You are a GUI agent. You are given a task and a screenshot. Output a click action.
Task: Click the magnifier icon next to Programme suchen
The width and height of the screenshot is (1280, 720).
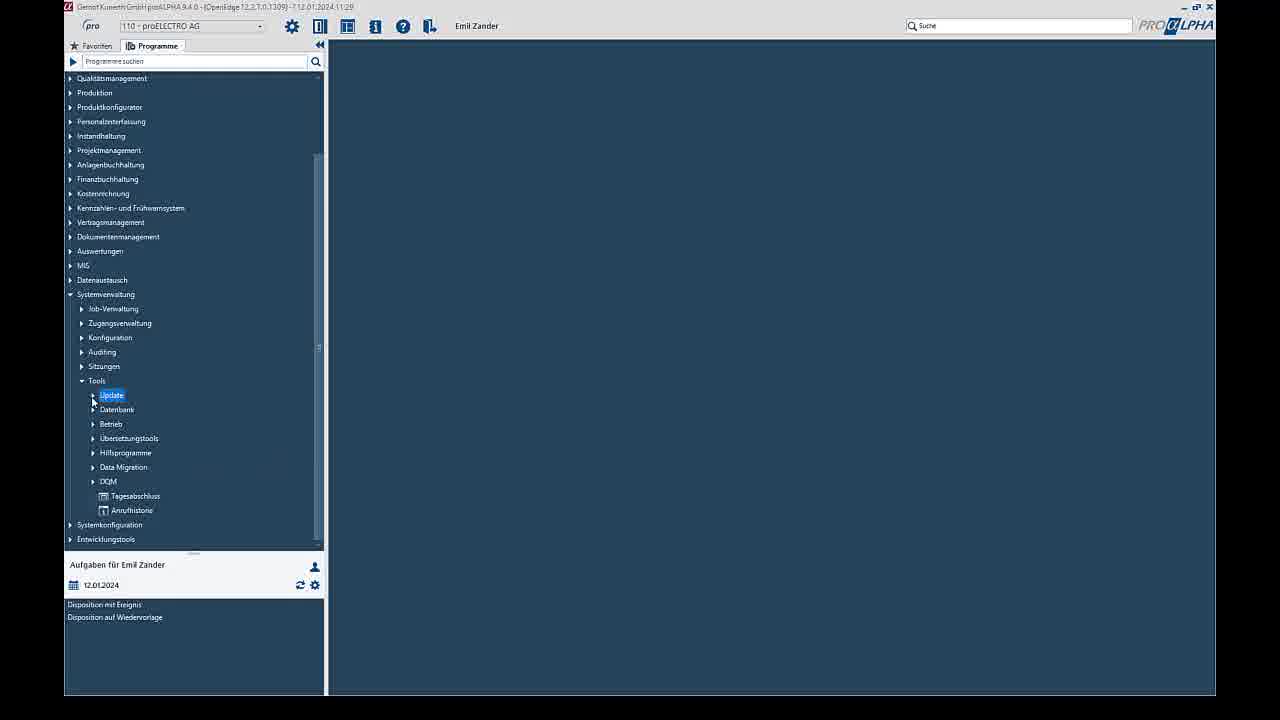click(x=316, y=62)
